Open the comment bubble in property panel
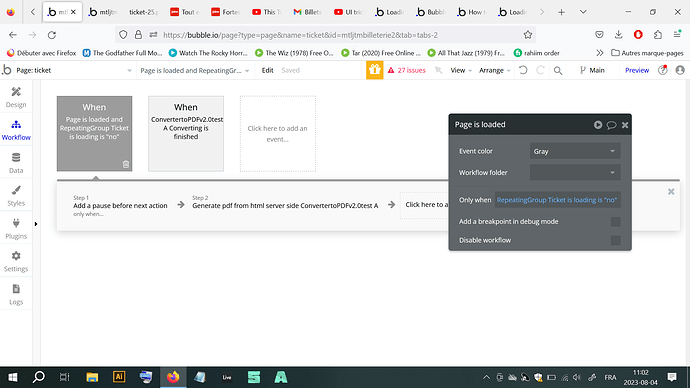Screen dimensions: 690x388 tap(611, 125)
